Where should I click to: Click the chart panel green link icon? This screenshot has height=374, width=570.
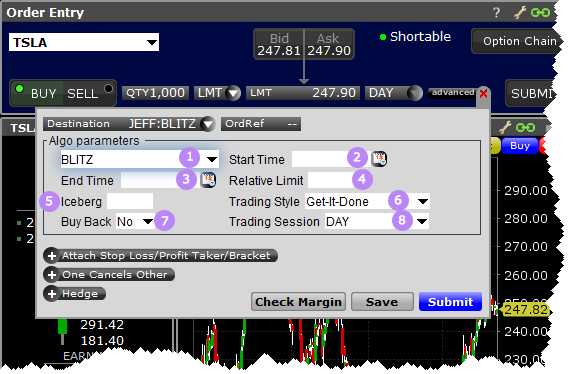[x=525, y=128]
